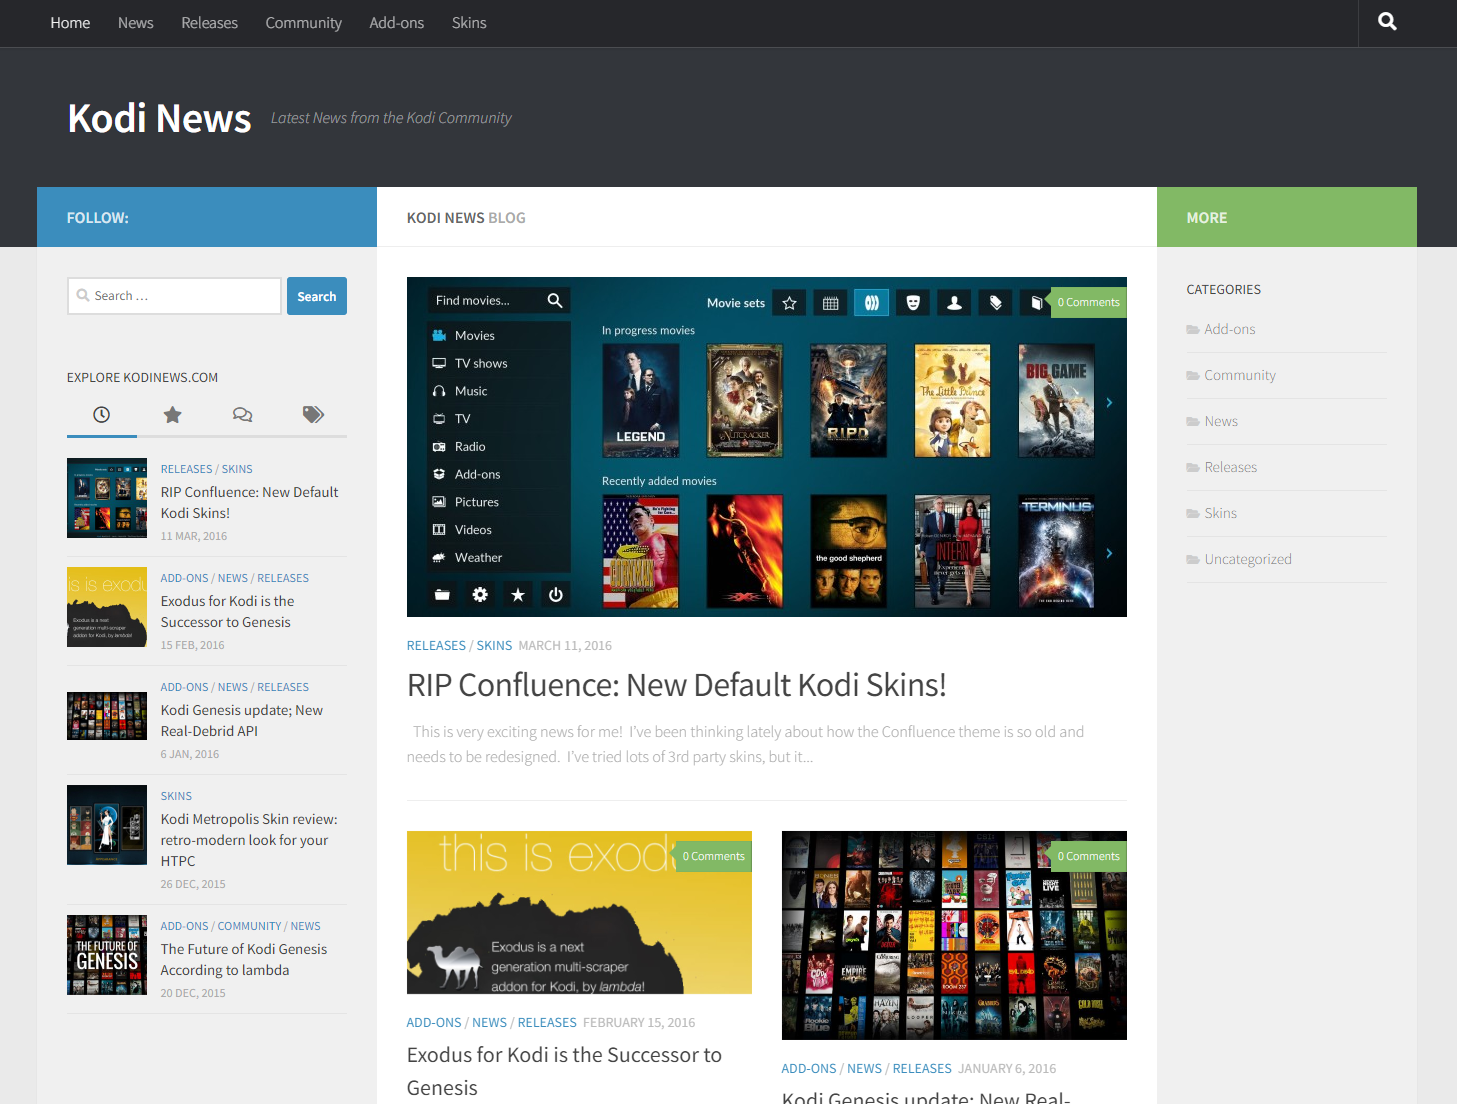Open the RIP Confluence article title
The width and height of the screenshot is (1457, 1104).
coord(676,685)
